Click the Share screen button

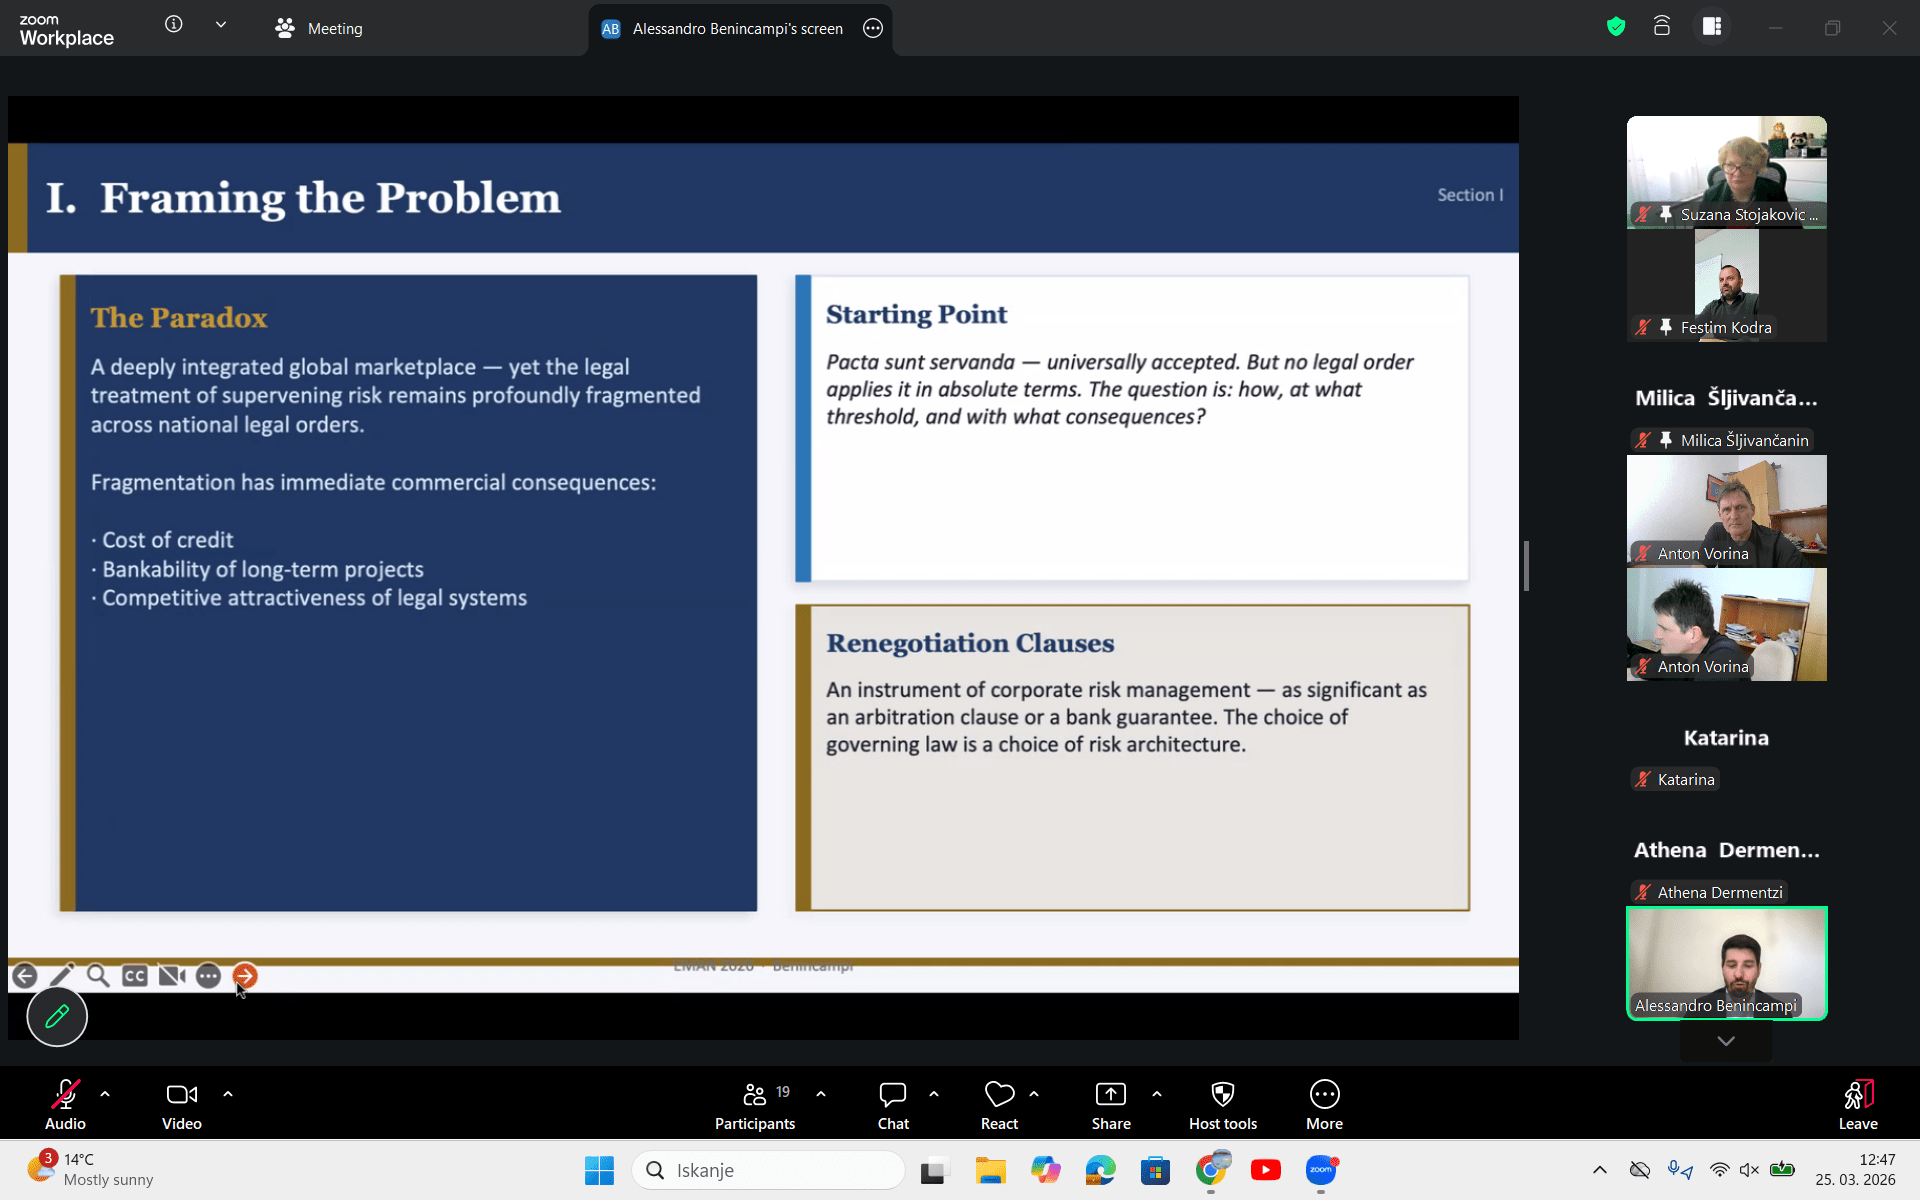tap(1110, 1105)
